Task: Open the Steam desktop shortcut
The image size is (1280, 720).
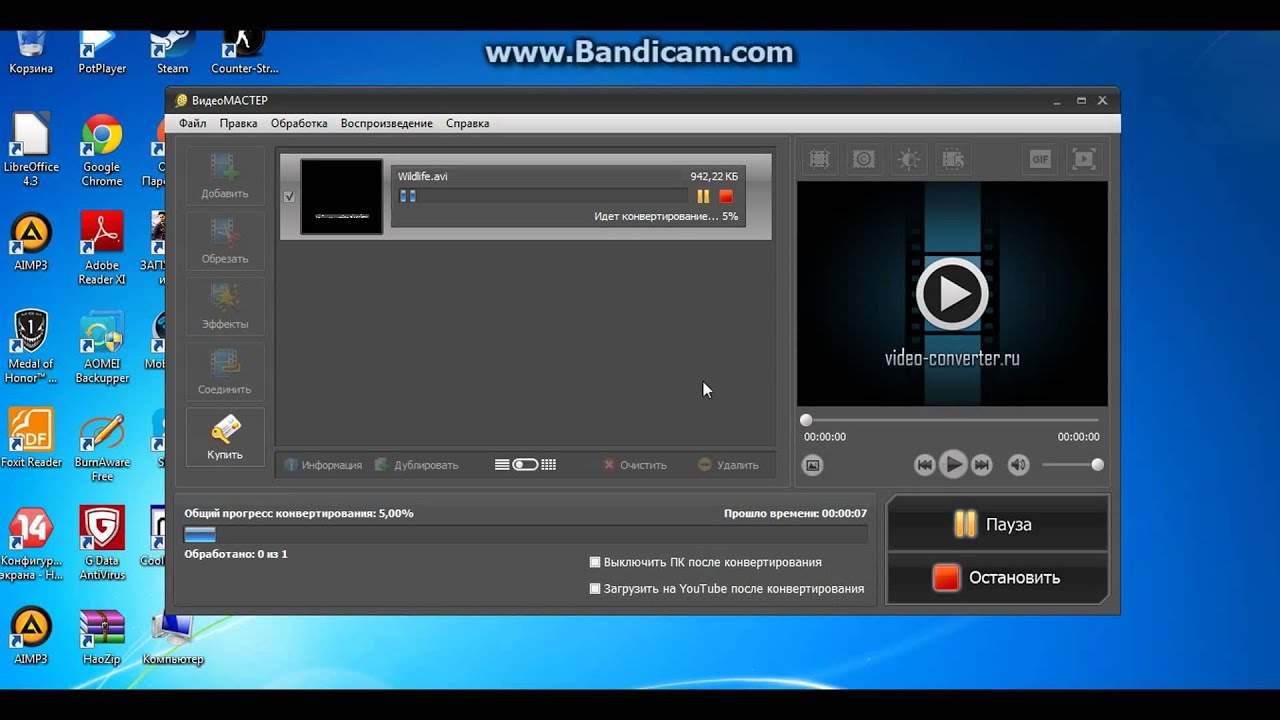Action: click(x=172, y=53)
